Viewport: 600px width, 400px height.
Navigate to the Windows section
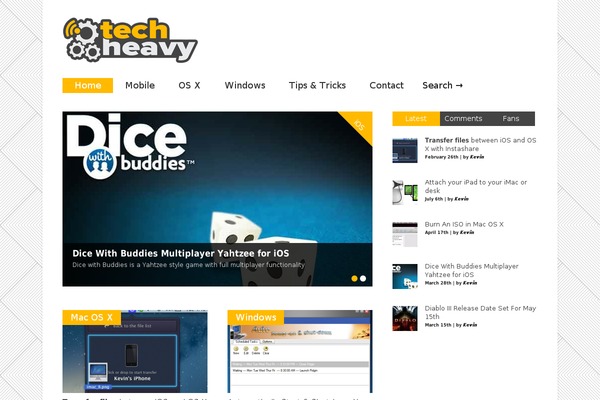point(245,85)
